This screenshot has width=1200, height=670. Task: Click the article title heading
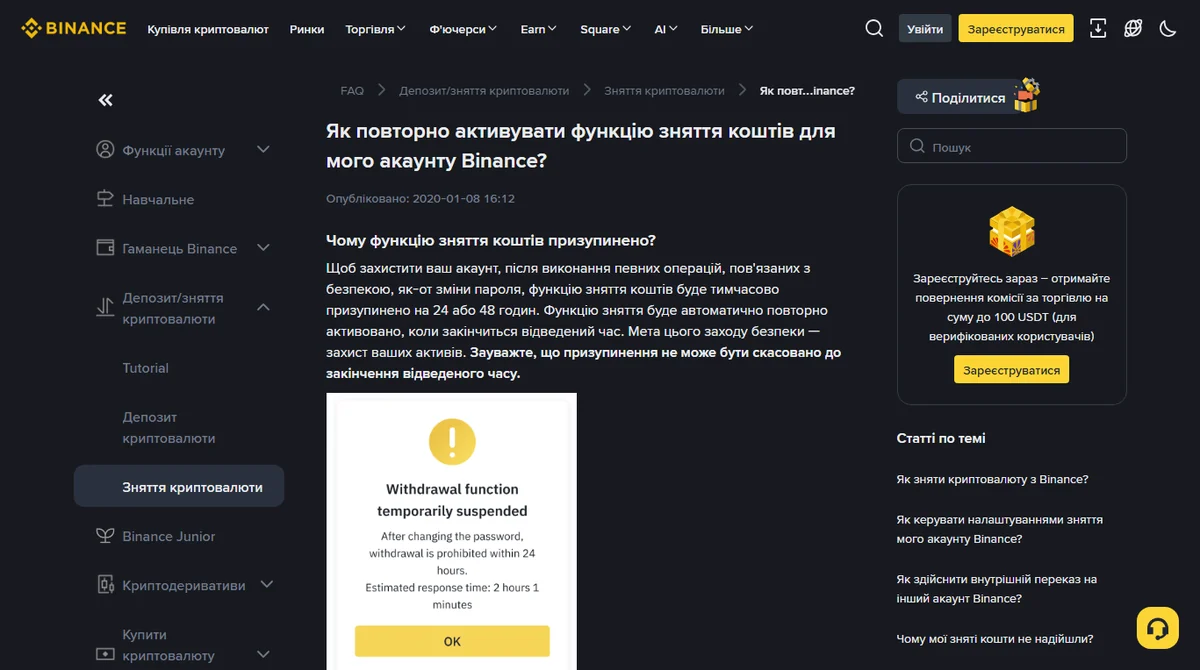(x=580, y=145)
